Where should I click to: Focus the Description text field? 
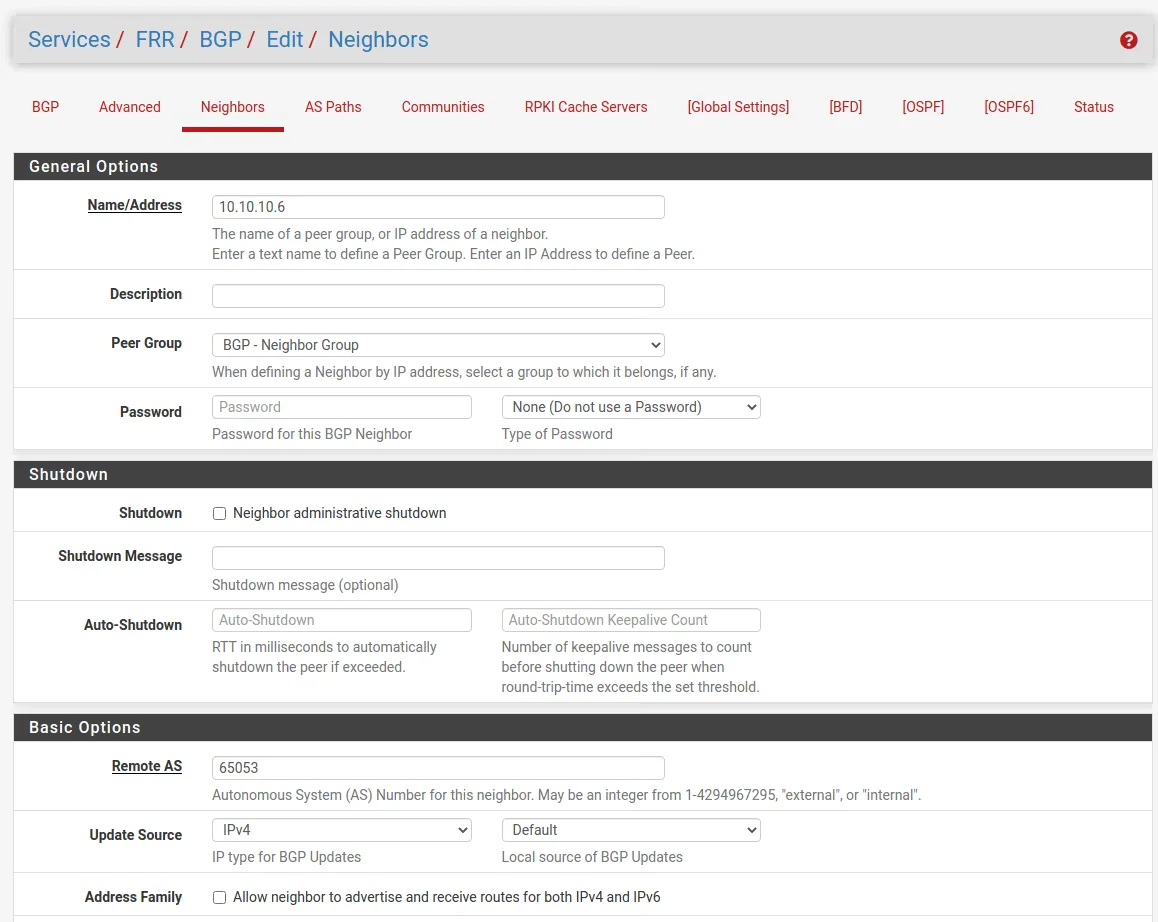(x=438, y=296)
